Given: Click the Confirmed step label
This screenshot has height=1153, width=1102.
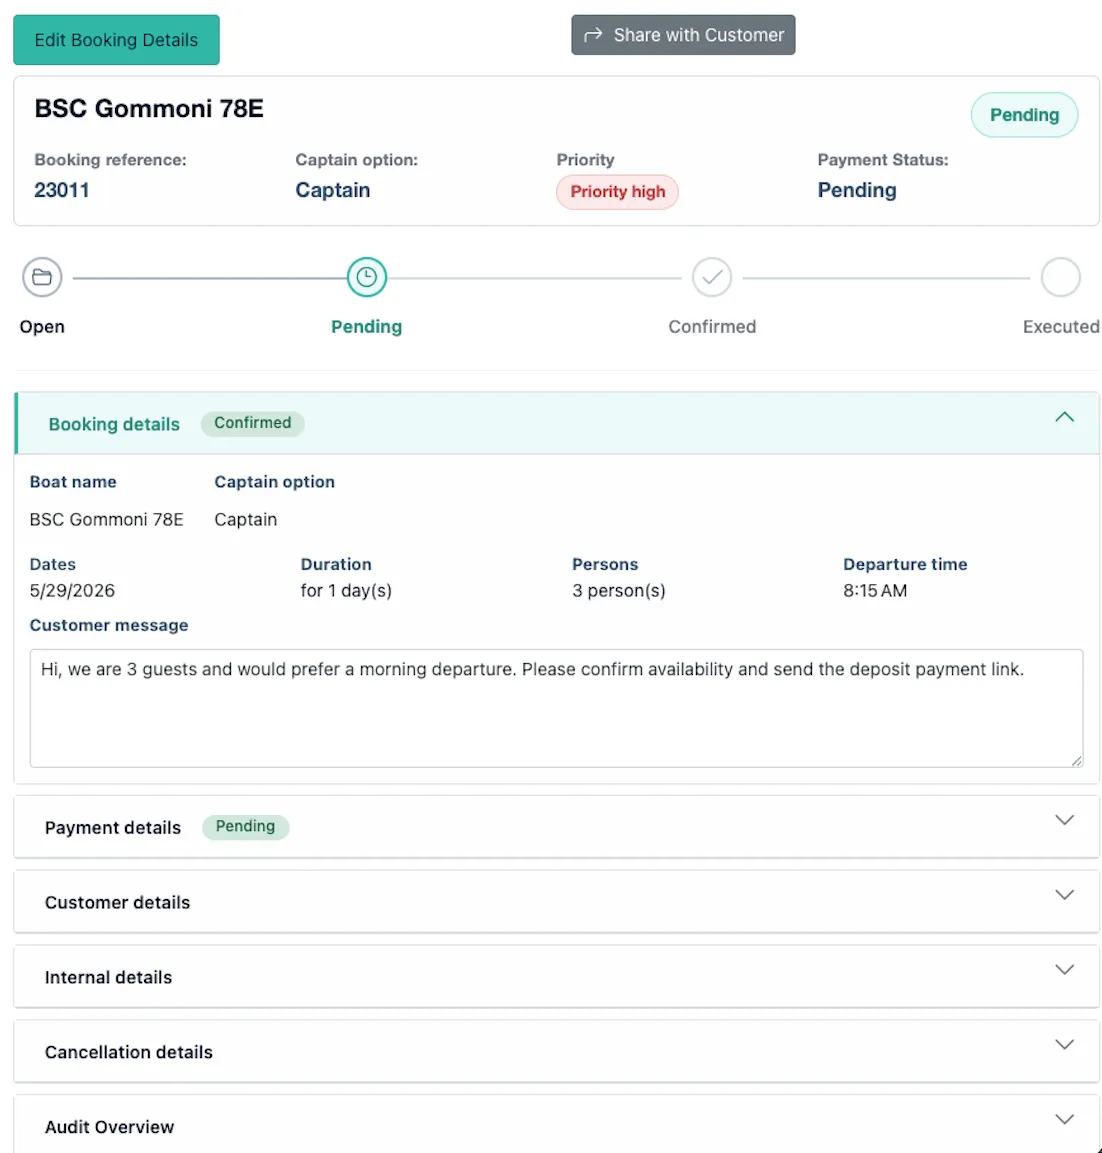Looking at the screenshot, I should tap(712, 326).
